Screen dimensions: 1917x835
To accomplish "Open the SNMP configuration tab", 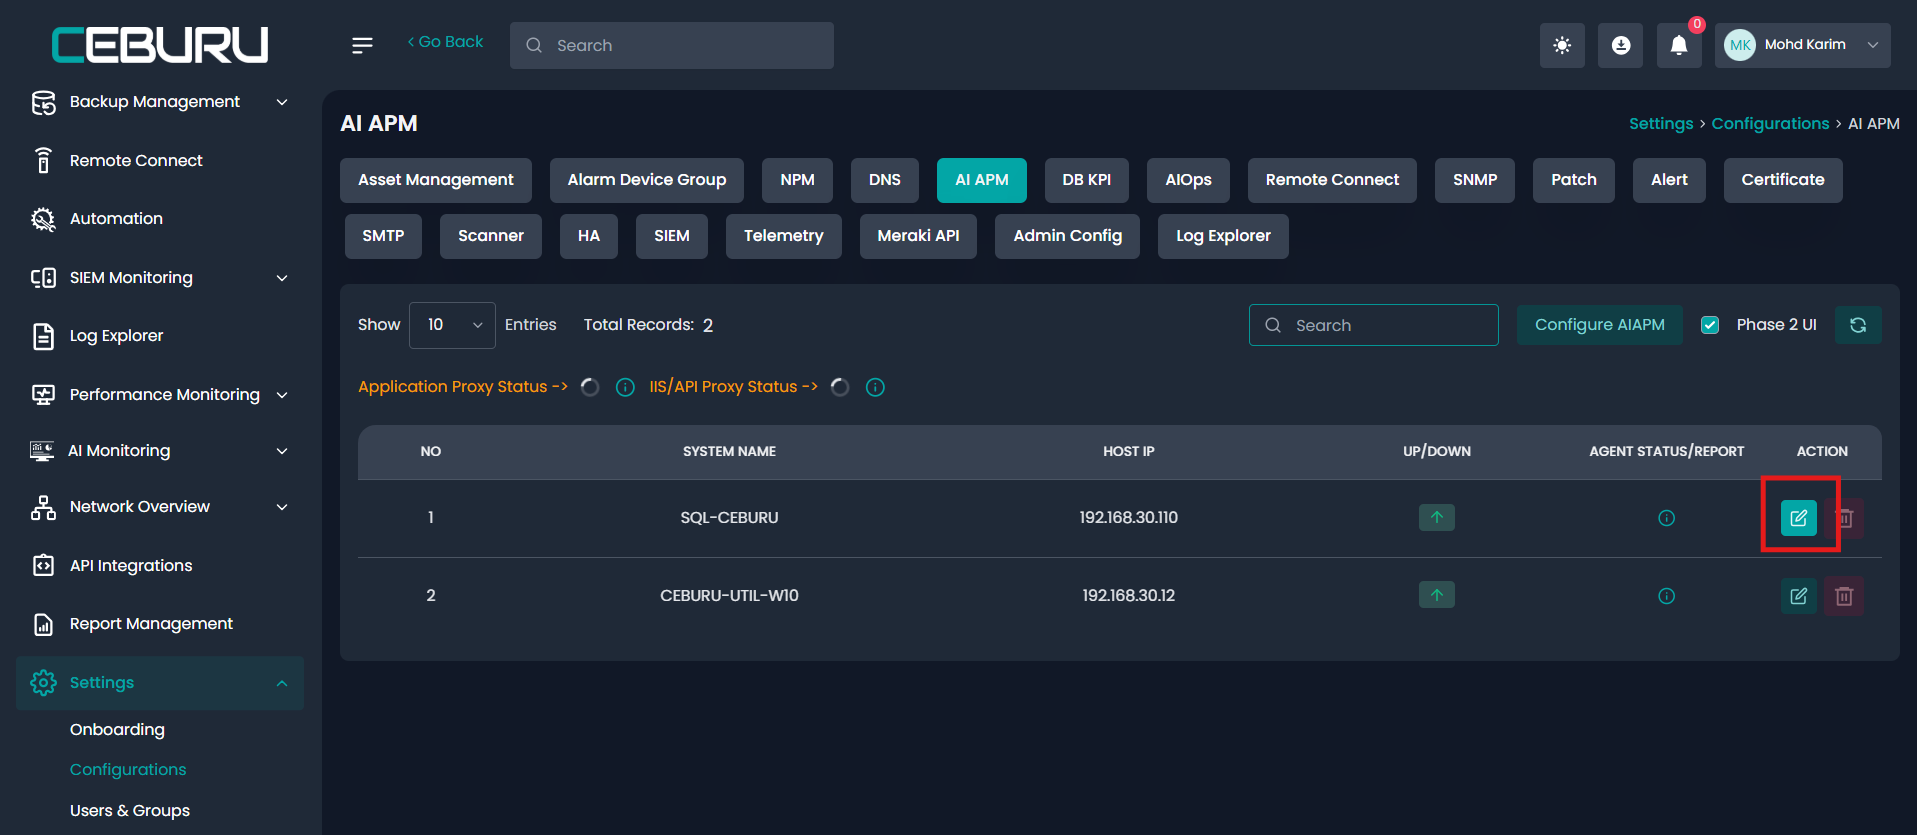I will coord(1475,180).
